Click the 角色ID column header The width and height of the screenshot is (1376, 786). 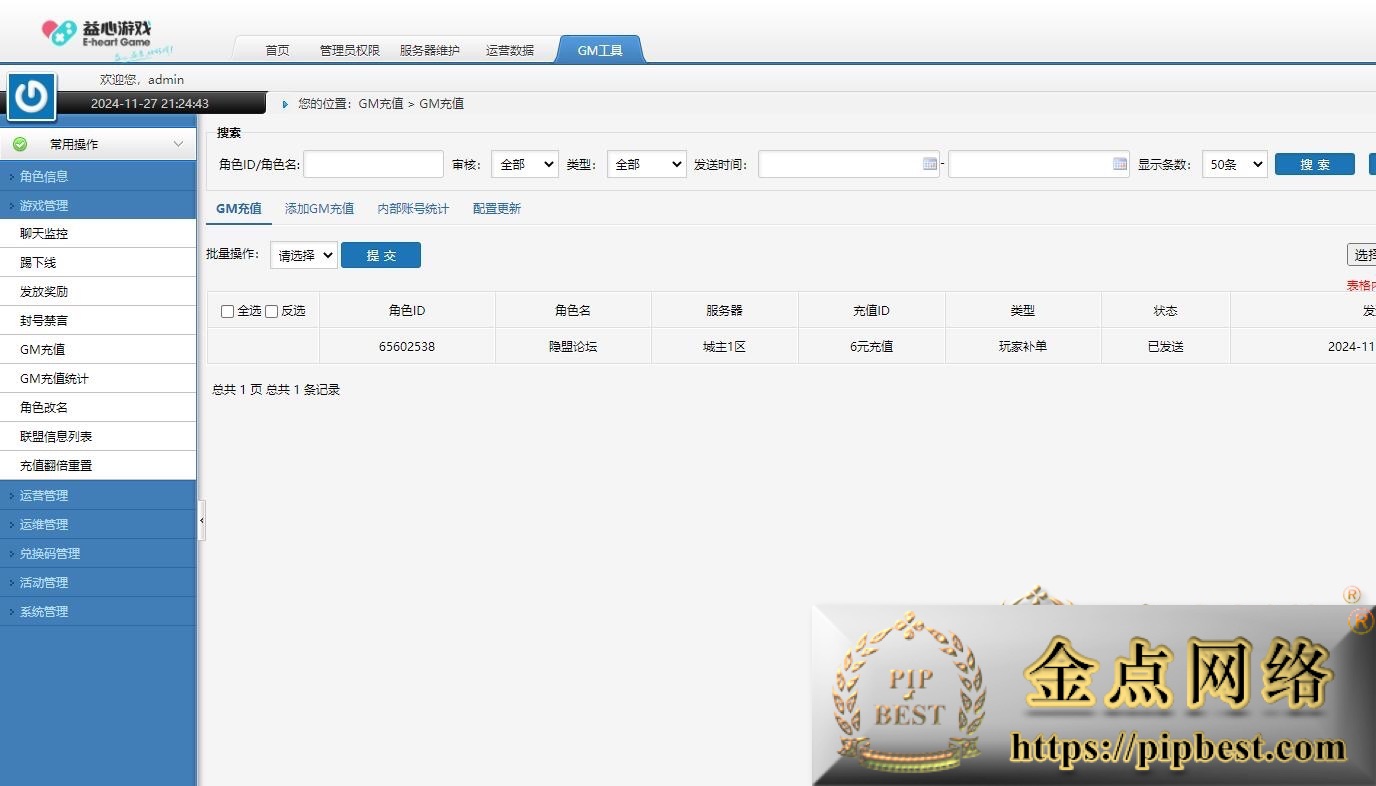tap(407, 310)
